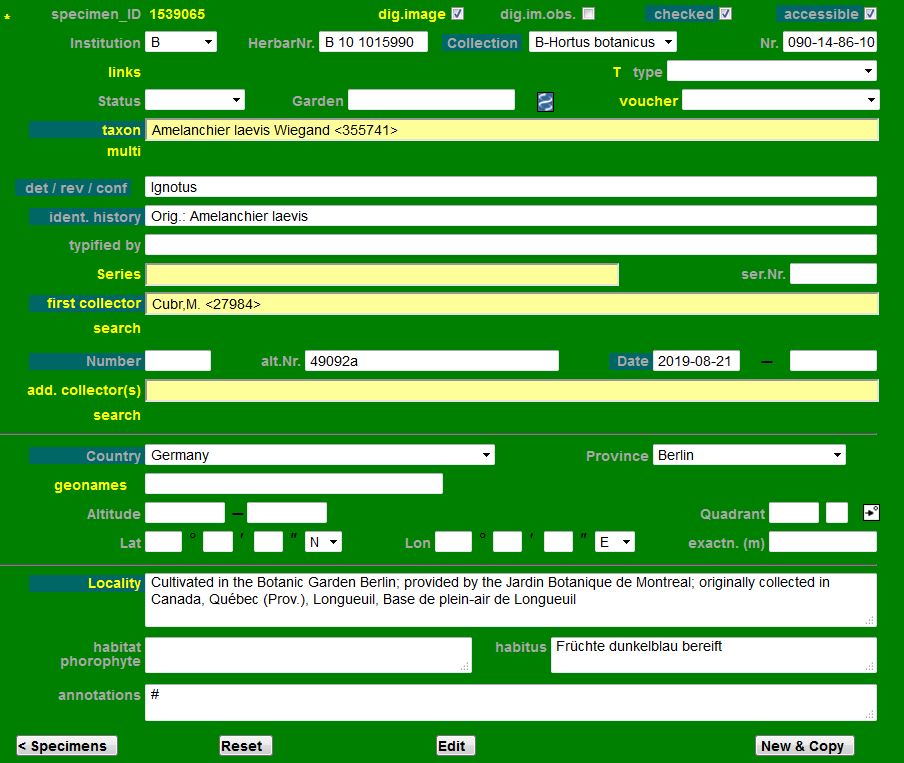Toggle the accessible checkbox
904x763 pixels.
coord(870,14)
